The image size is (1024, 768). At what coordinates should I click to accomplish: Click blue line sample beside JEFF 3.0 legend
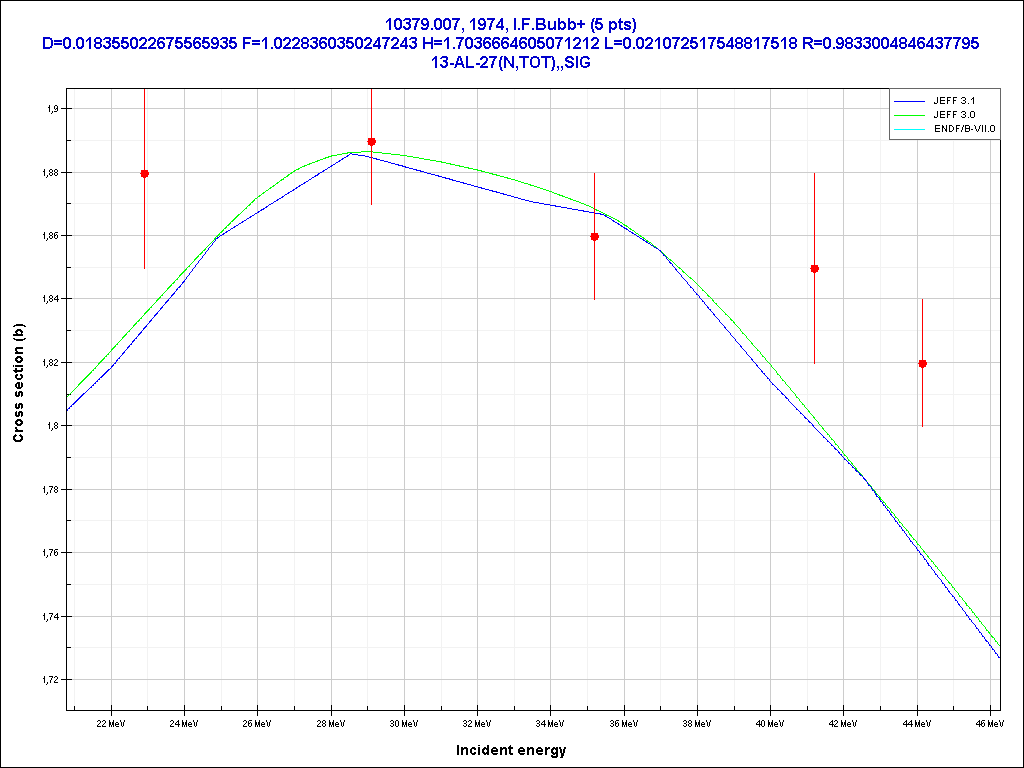[x=910, y=115]
